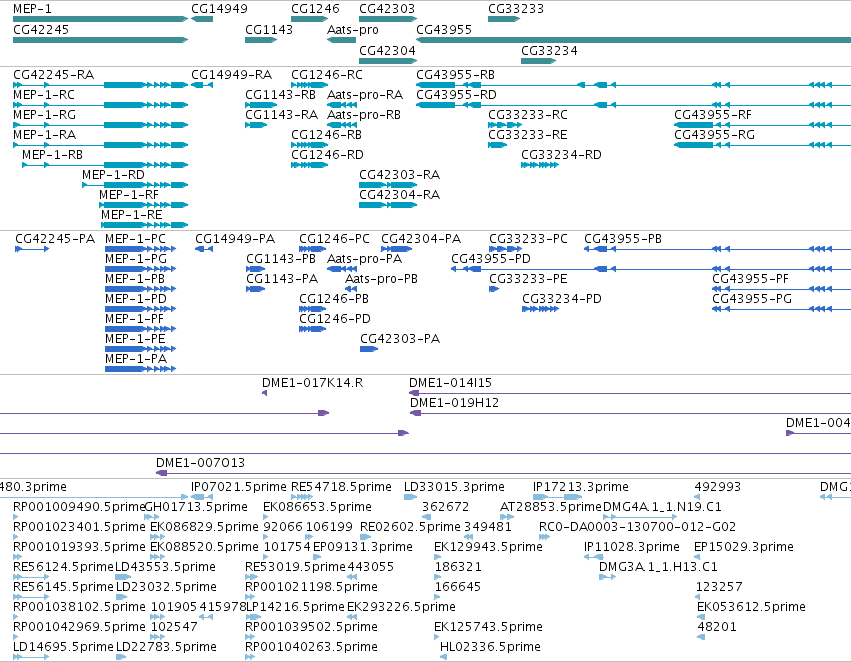Open the Aats-pro-RA transcript
This screenshot has width=851, height=662.
pyautogui.click(x=342, y=105)
